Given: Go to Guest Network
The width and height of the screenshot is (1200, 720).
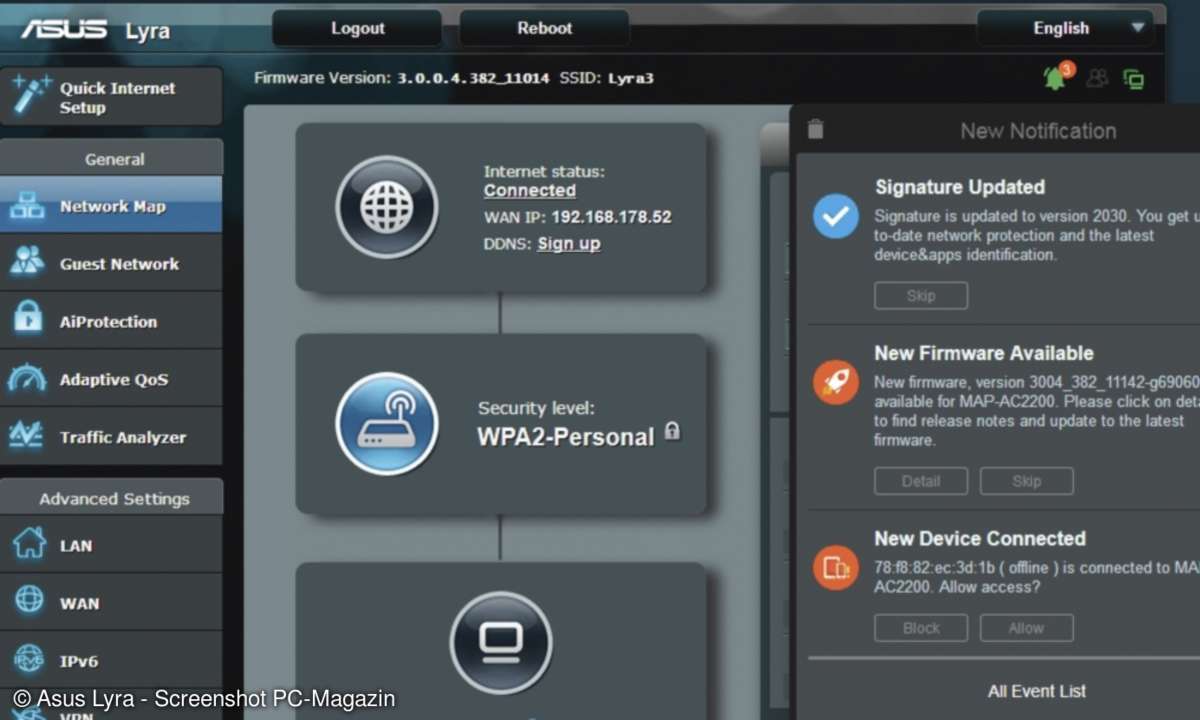Looking at the screenshot, I should coord(111,264).
